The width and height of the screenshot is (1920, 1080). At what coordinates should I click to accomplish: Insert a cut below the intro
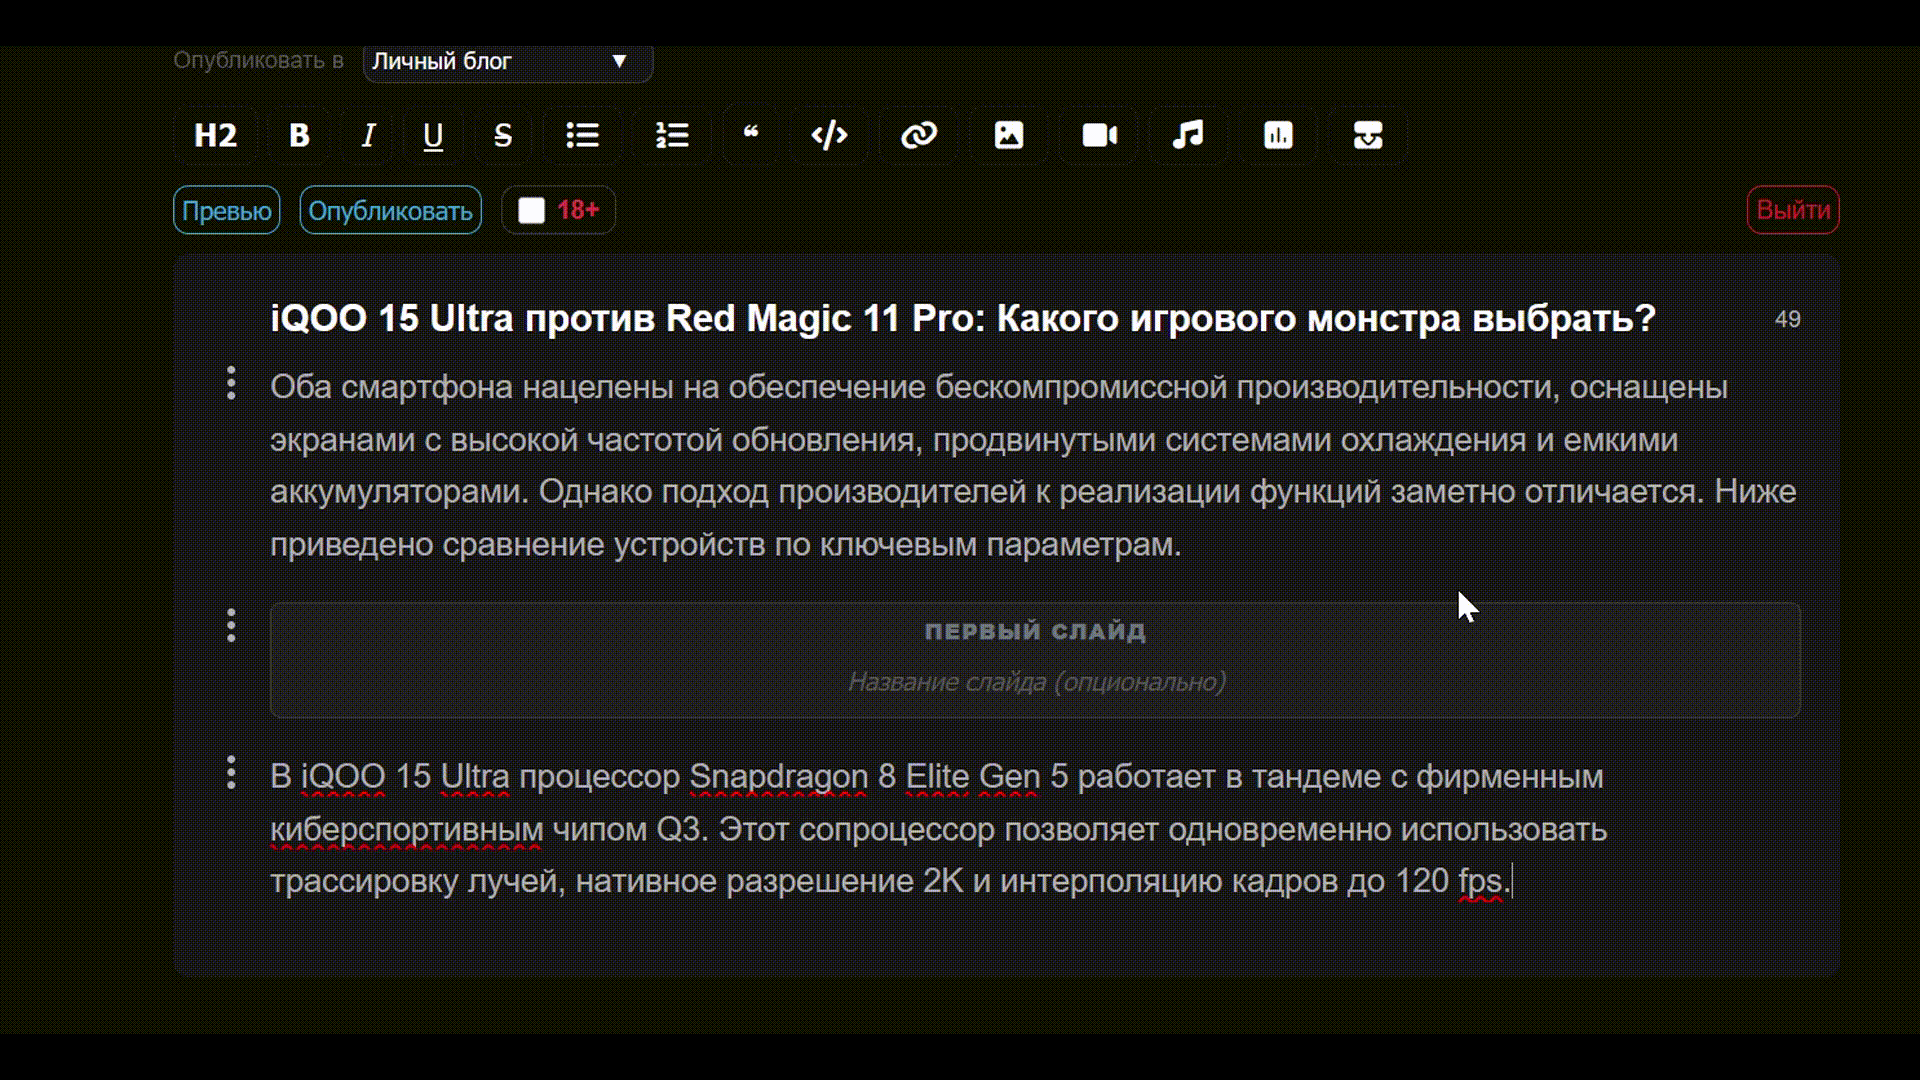[x=1366, y=136]
